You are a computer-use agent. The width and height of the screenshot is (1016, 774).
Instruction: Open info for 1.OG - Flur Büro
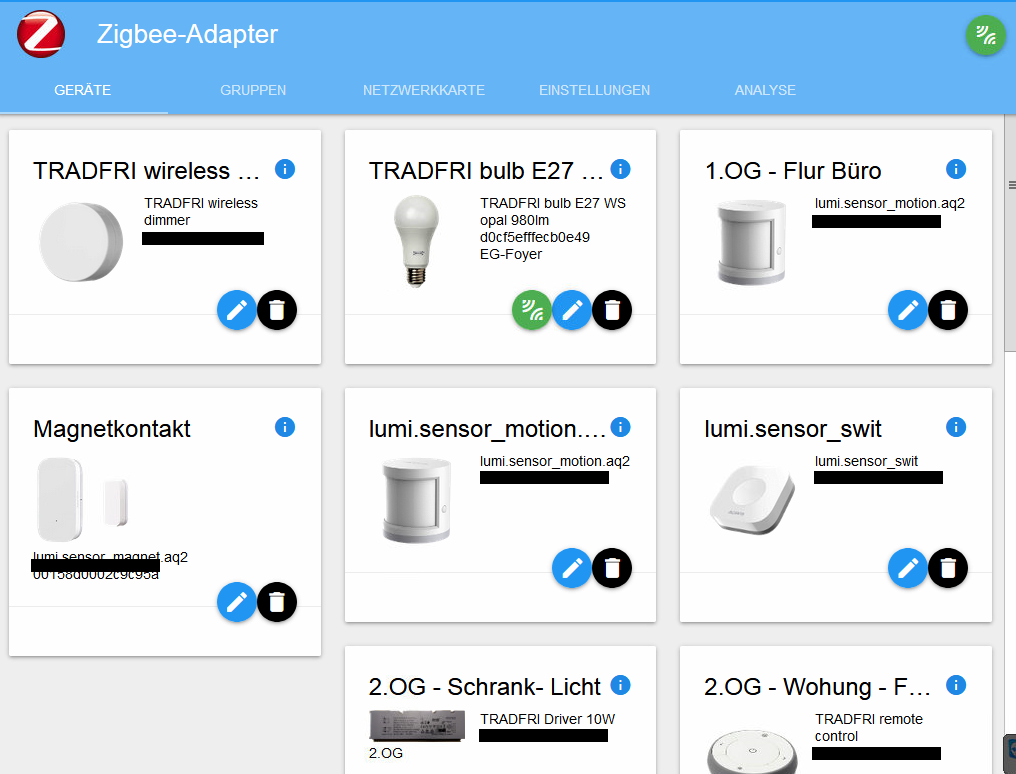[956, 169]
